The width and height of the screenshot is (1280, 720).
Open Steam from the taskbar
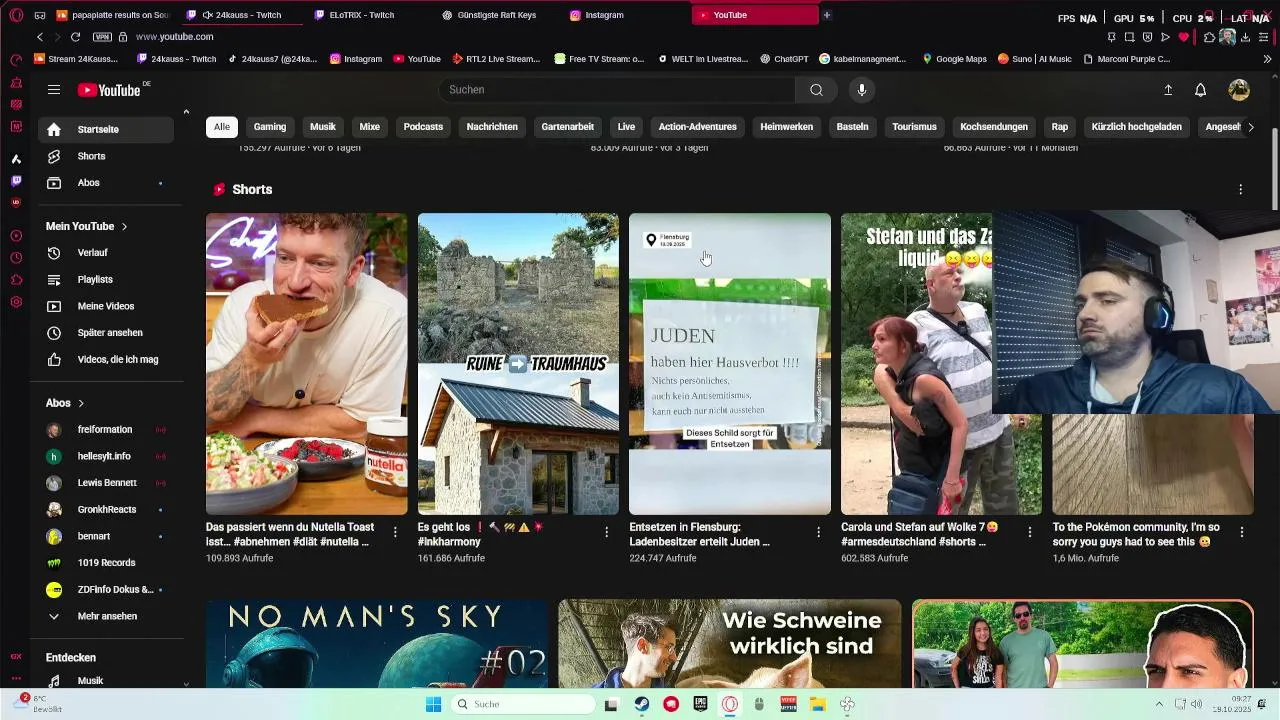[x=642, y=704]
